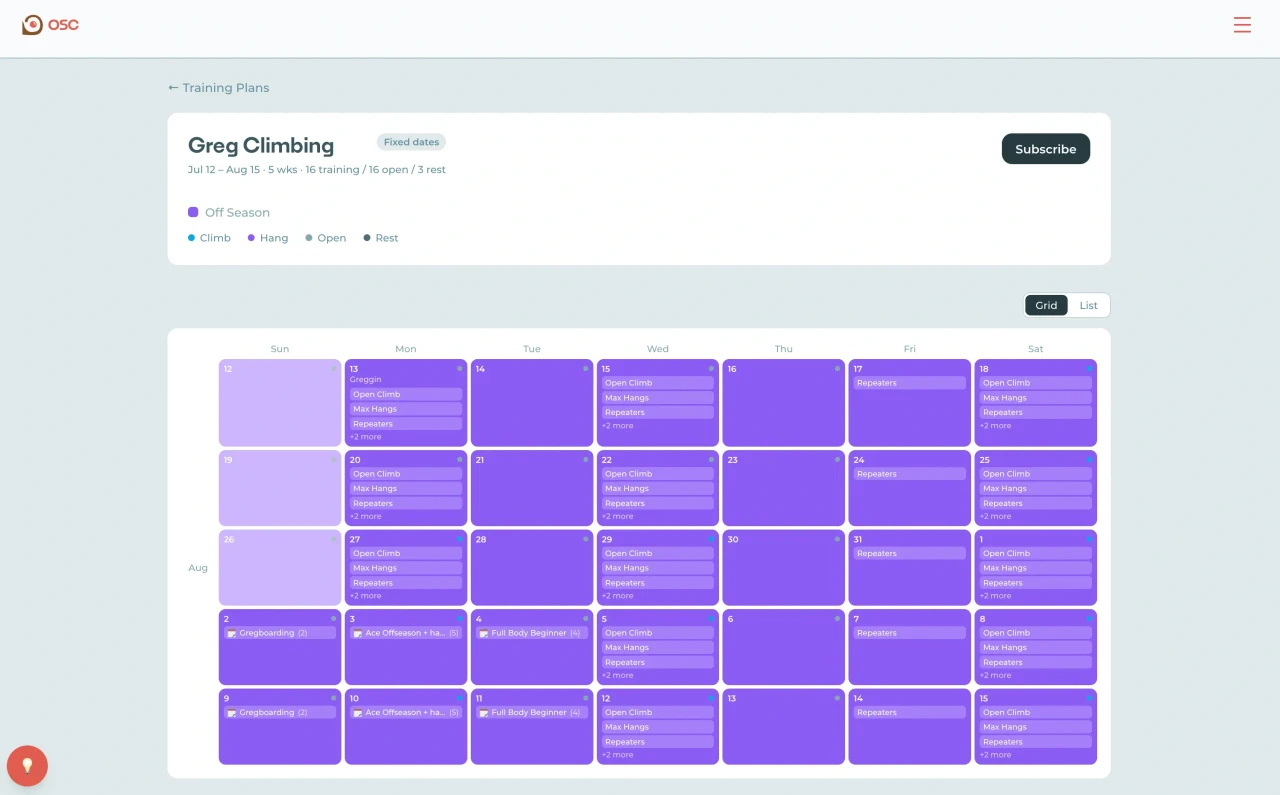Open Repeaters workout on Friday July 17
1280x795 pixels.
[x=909, y=383]
